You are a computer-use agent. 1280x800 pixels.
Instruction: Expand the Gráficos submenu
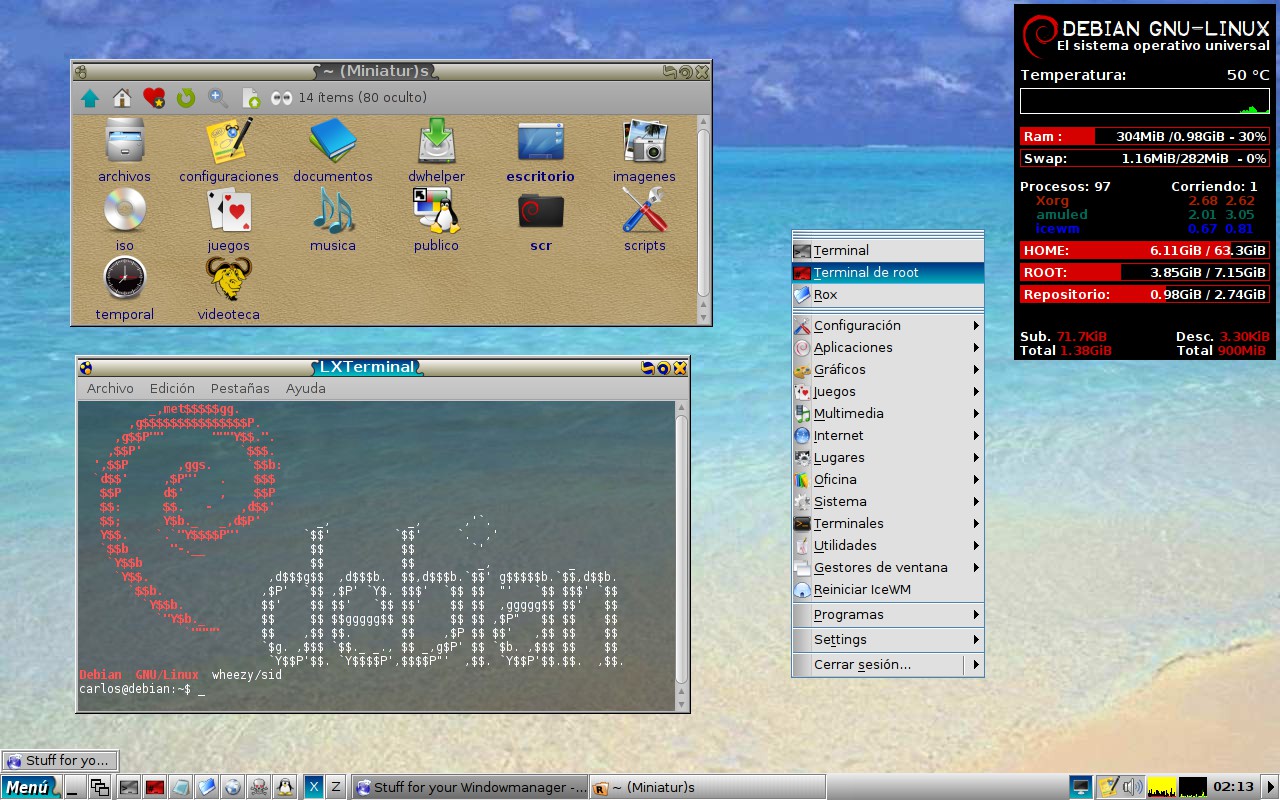tap(888, 369)
